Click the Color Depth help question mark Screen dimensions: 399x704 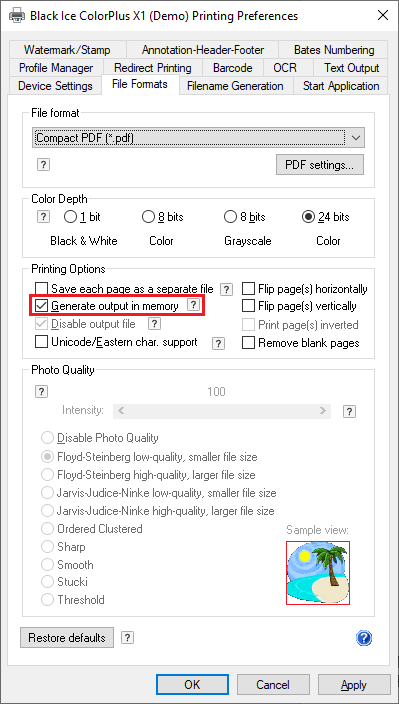[43, 217]
